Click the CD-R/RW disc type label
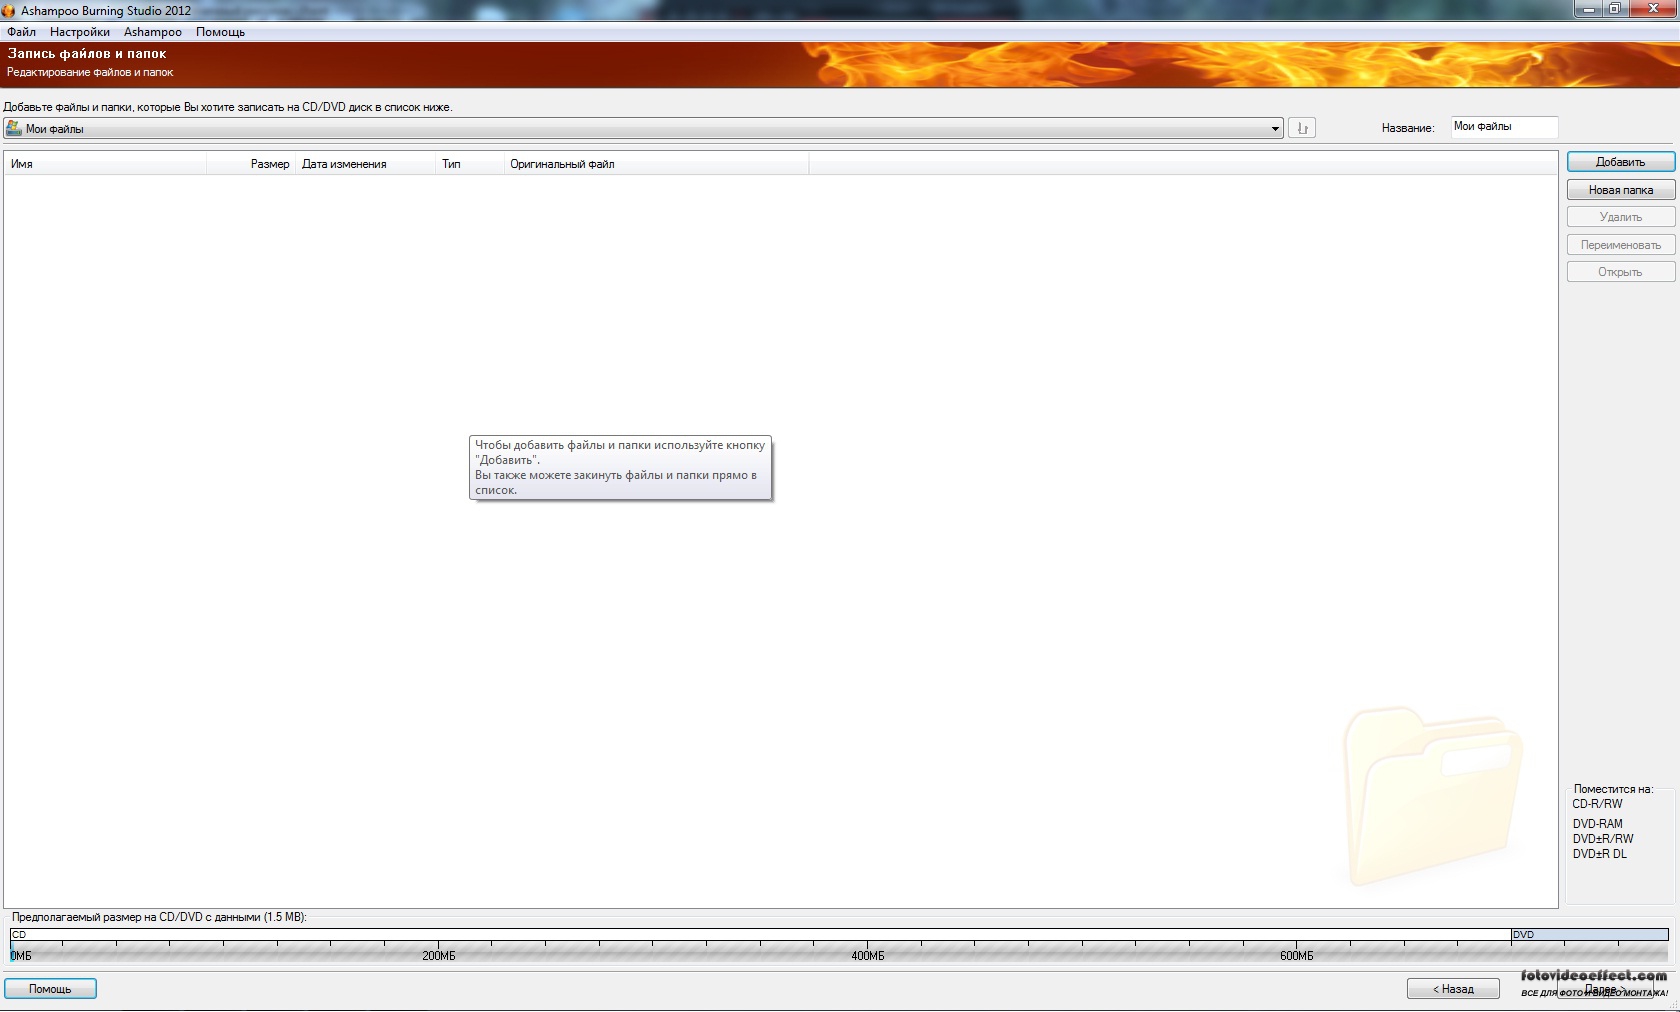The height and width of the screenshot is (1012, 1680). click(1597, 804)
